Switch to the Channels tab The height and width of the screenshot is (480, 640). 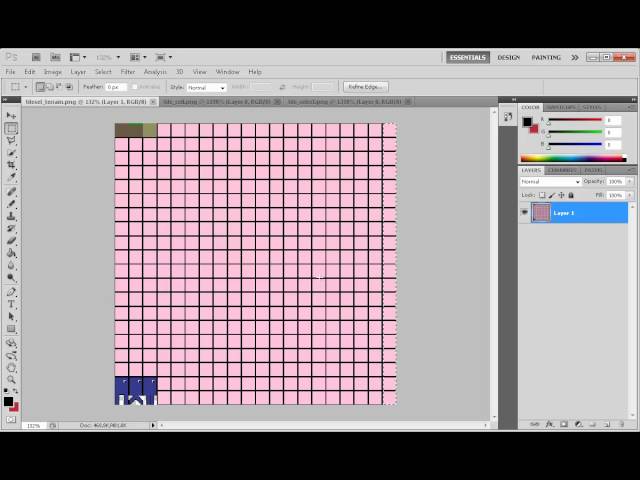click(x=562, y=170)
